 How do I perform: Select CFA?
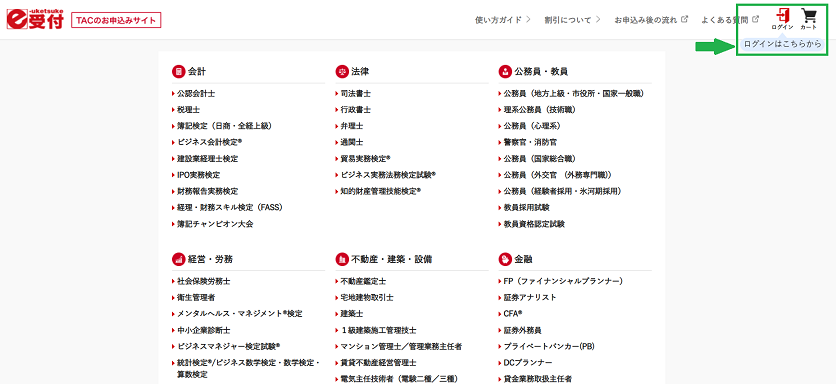[x=513, y=314]
